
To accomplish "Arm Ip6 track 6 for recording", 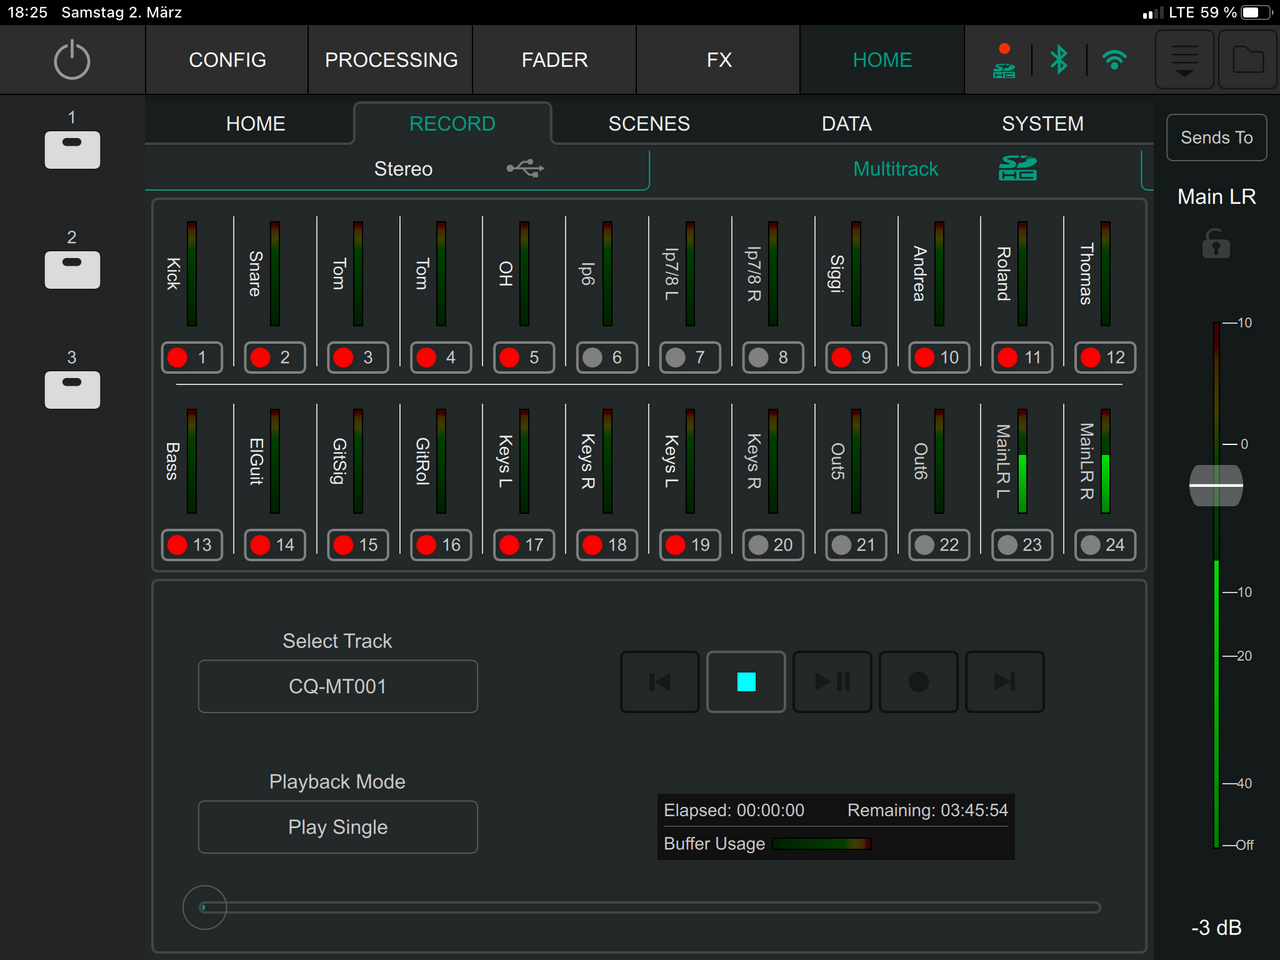I will 607,357.
